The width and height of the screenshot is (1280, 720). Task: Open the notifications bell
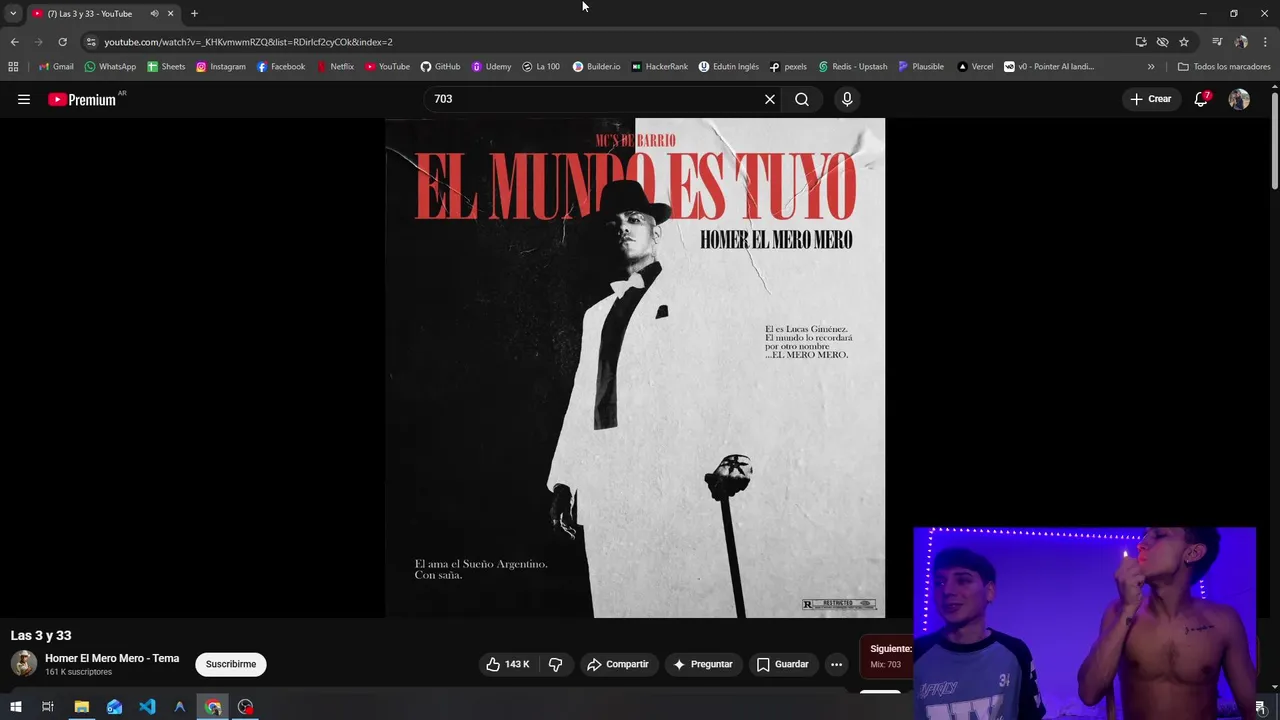point(1201,99)
